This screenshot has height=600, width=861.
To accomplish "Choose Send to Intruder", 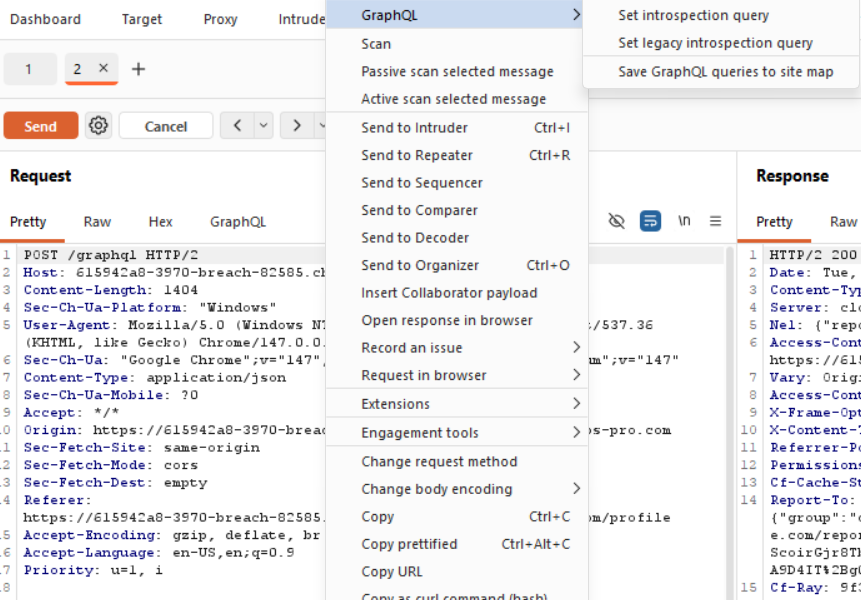I will coord(455,127).
